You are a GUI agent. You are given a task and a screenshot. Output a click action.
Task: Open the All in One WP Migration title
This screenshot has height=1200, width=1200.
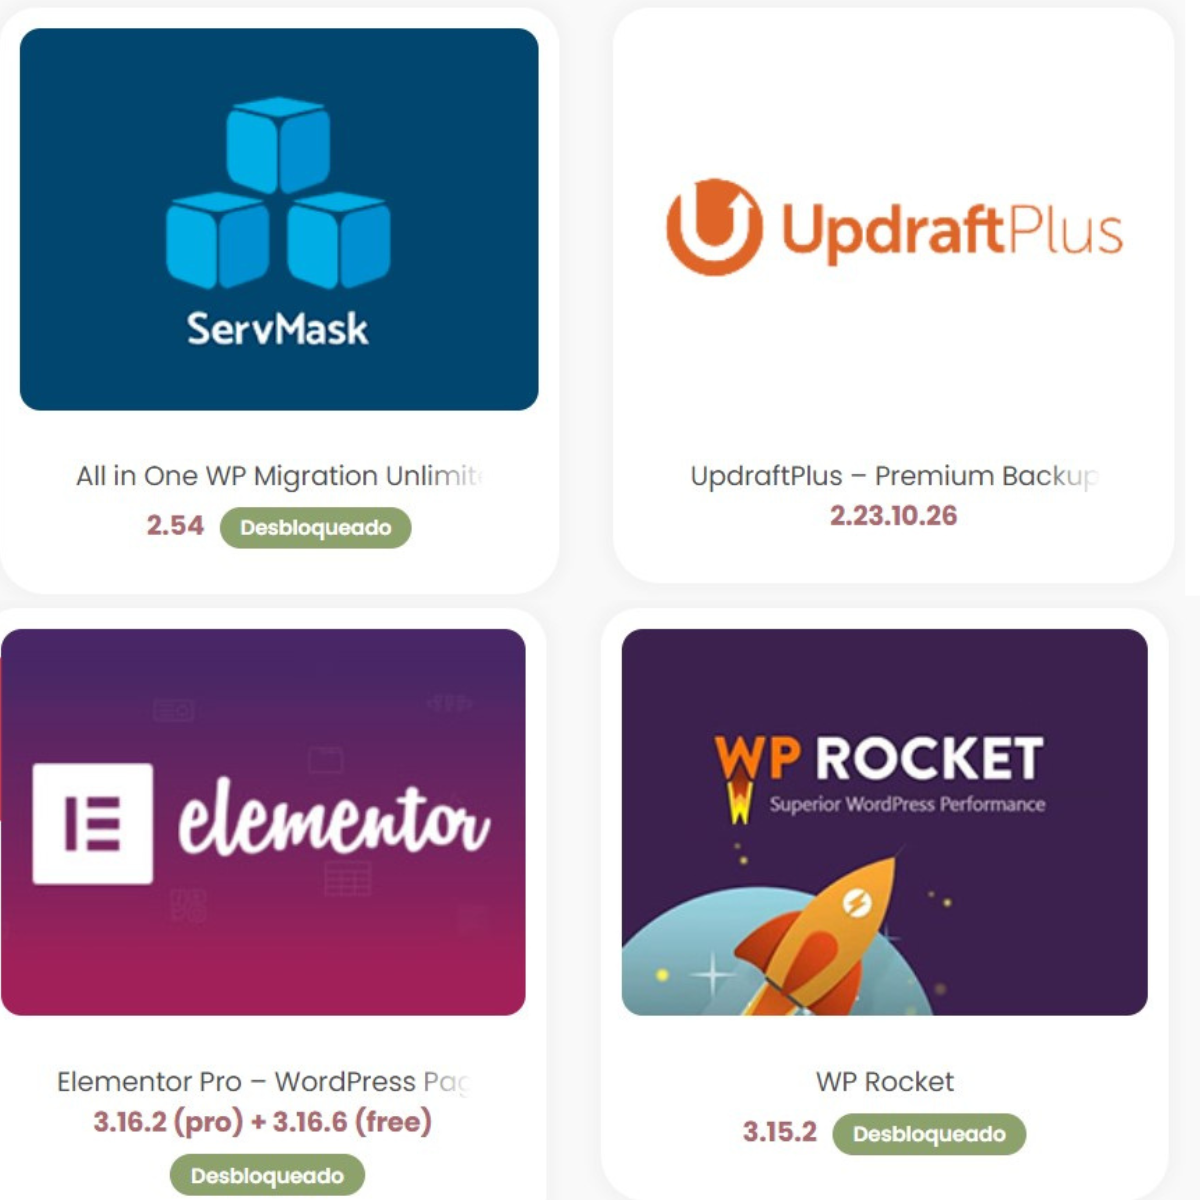point(280,476)
